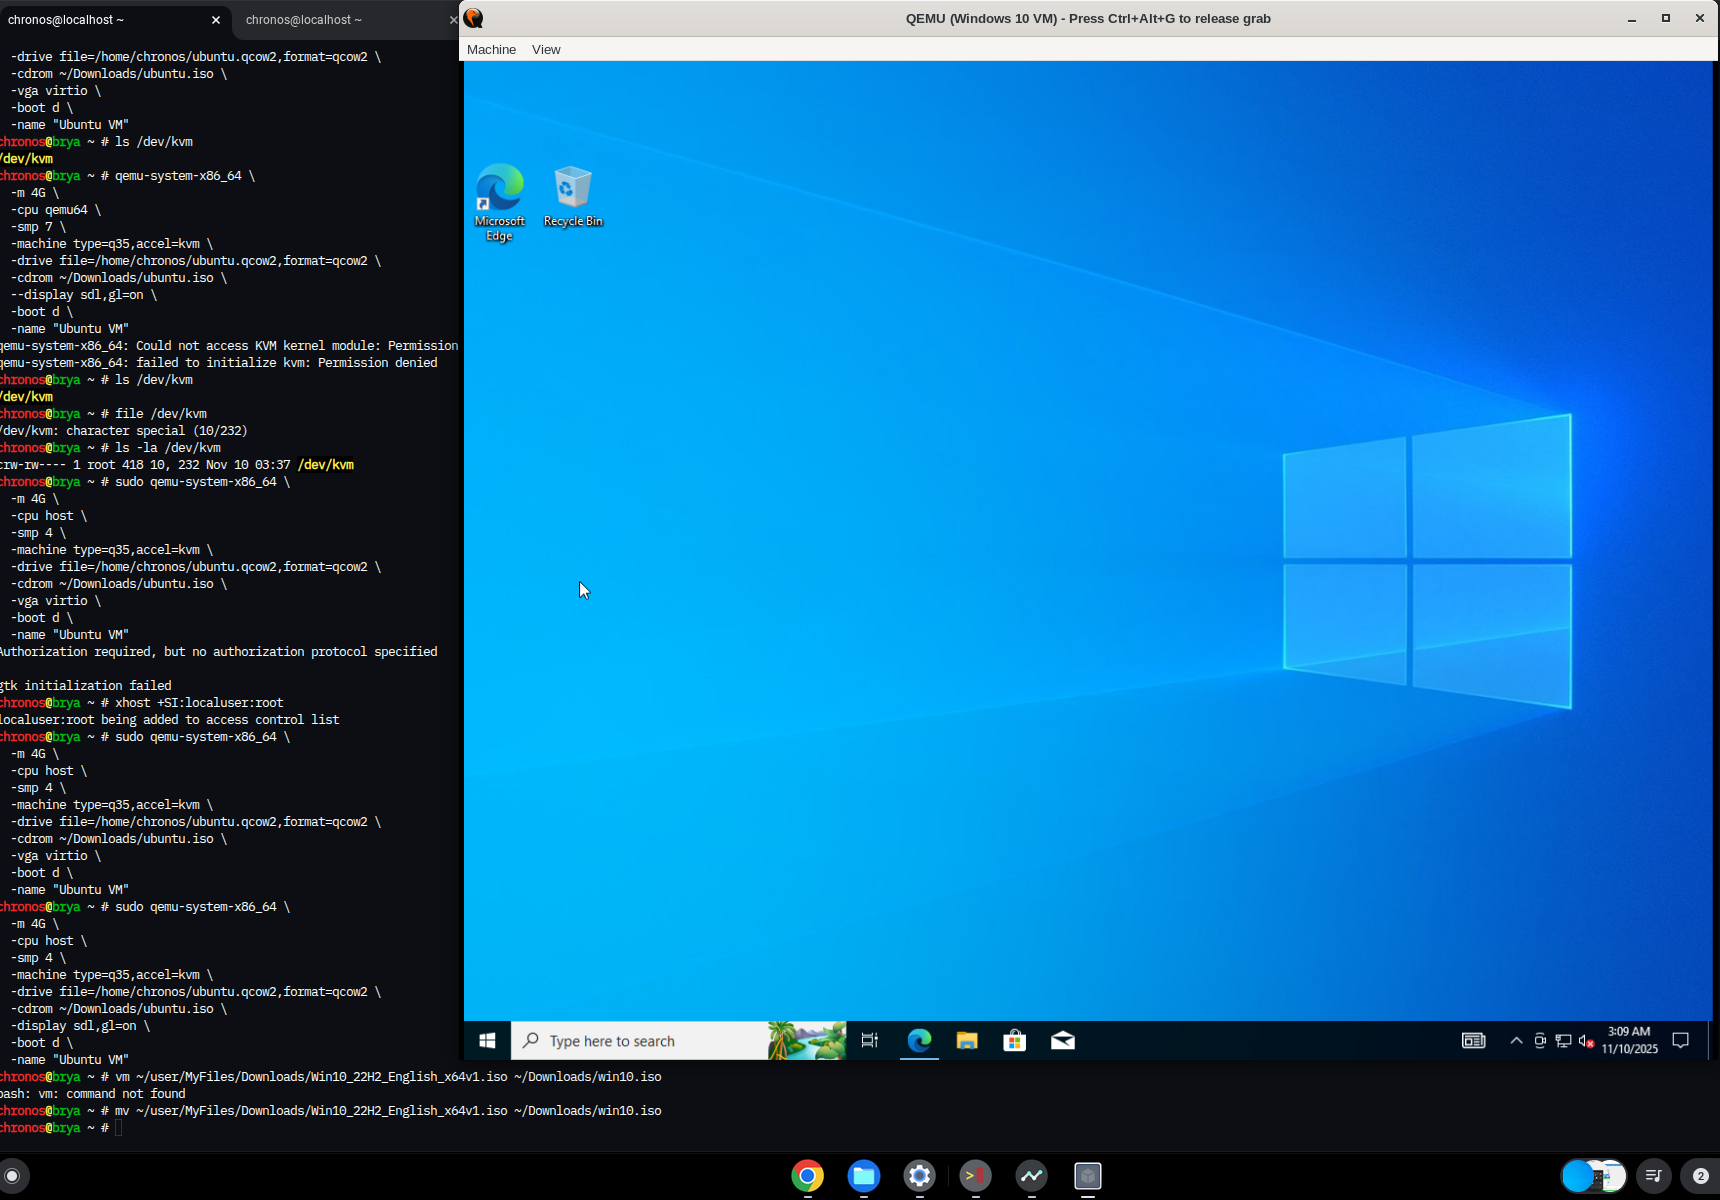This screenshot has height=1200, width=1720.
Task: Show hidden system tray icons
Action: (x=1516, y=1041)
